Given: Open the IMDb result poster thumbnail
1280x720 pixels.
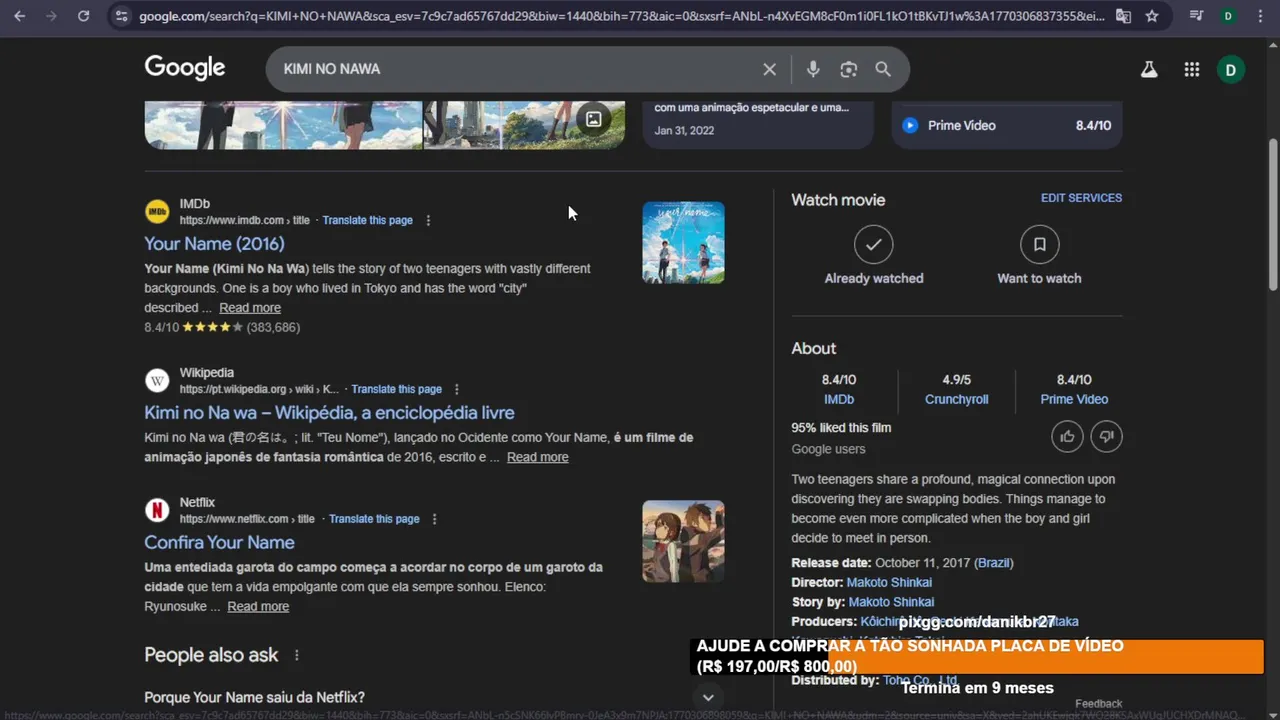Looking at the screenshot, I should click(683, 243).
